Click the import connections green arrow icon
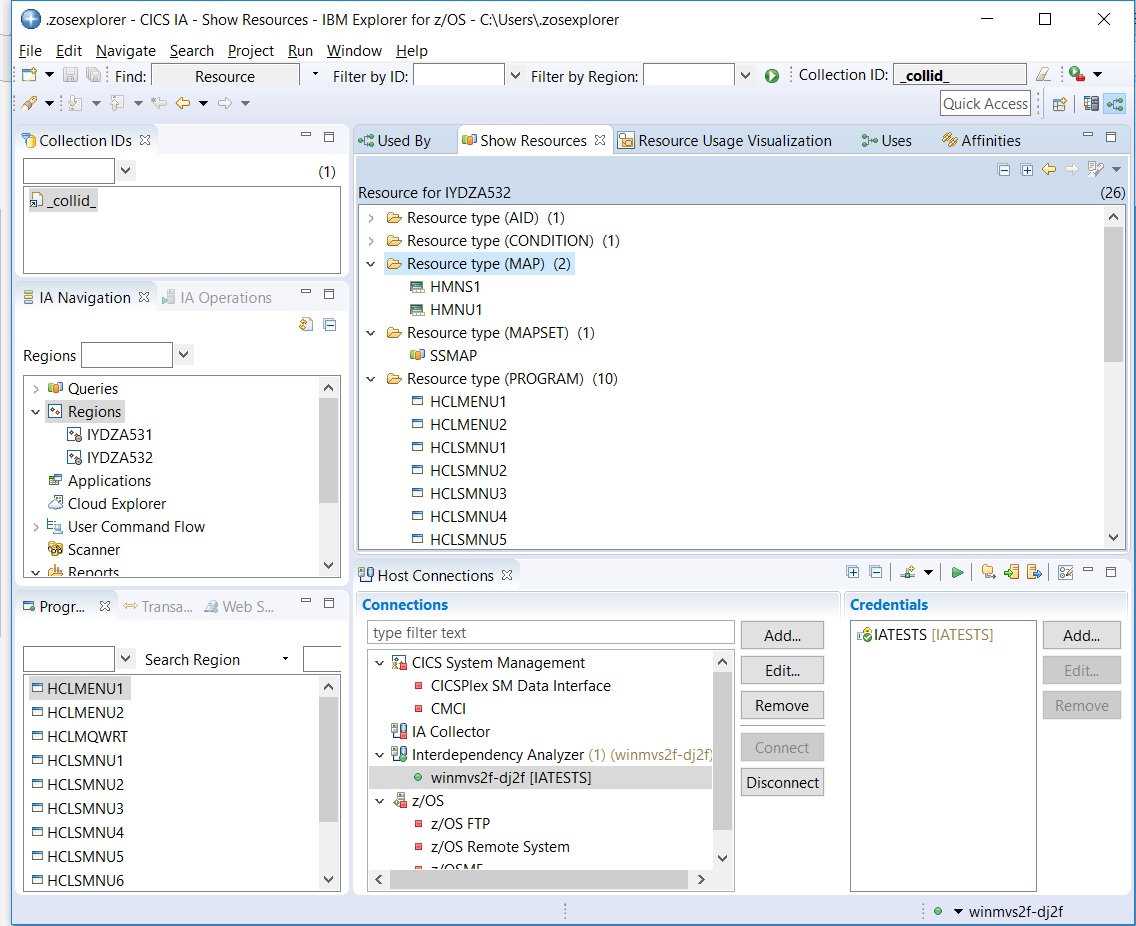Viewport: 1136px width, 926px height. [x=1011, y=572]
